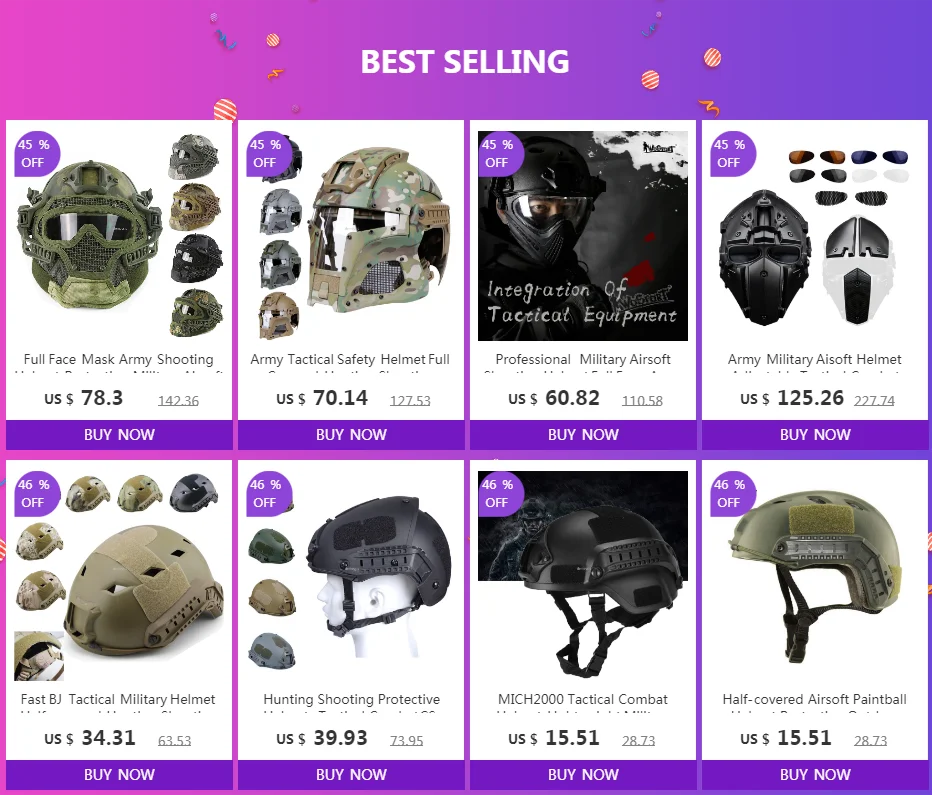Open the Hunting Shooting Protective product title
Screen dimensions: 932x795
tap(351, 699)
